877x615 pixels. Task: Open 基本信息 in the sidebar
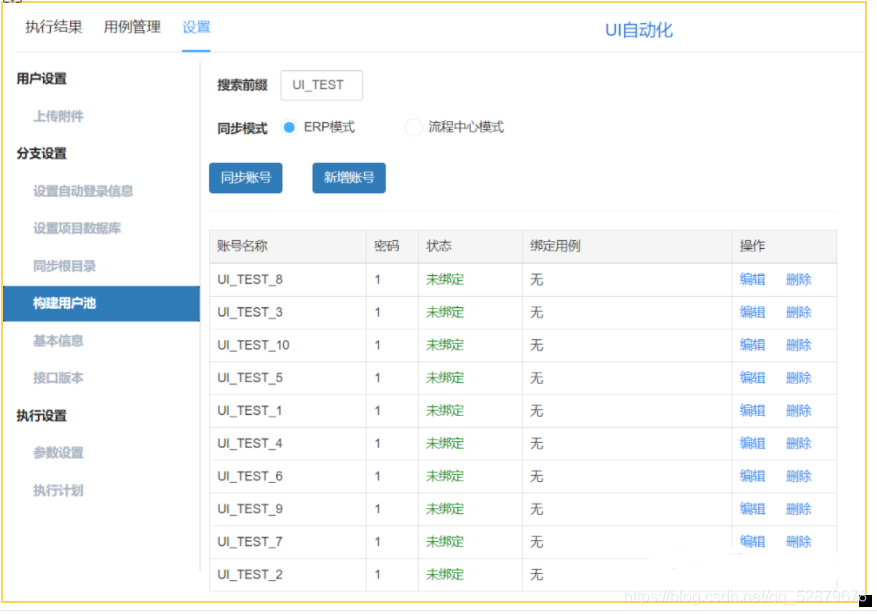pos(58,340)
